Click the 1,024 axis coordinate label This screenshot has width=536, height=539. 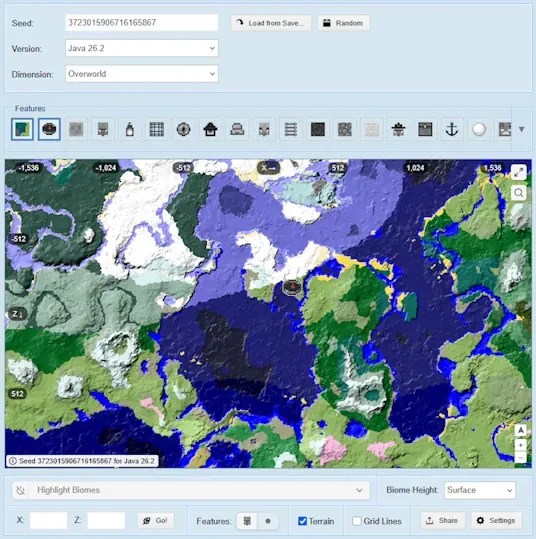pos(415,168)
